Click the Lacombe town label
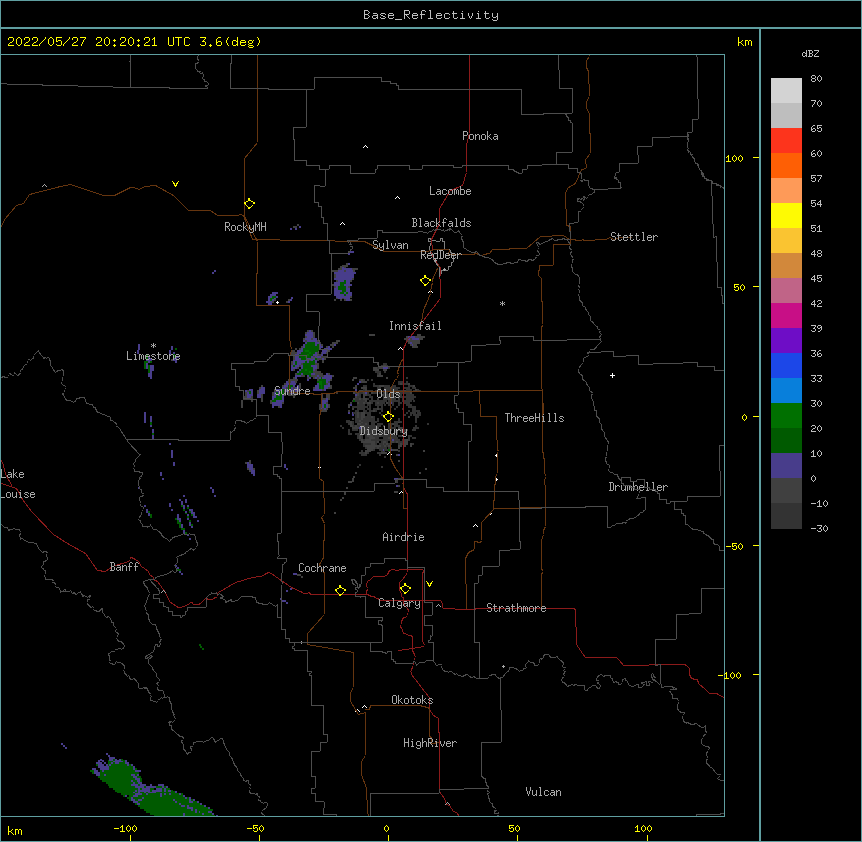 click(x=450, y=191)
